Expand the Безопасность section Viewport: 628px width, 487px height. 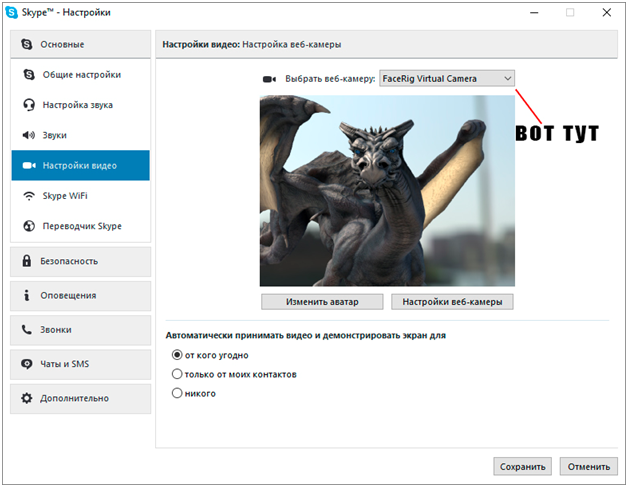coord(81,262)
